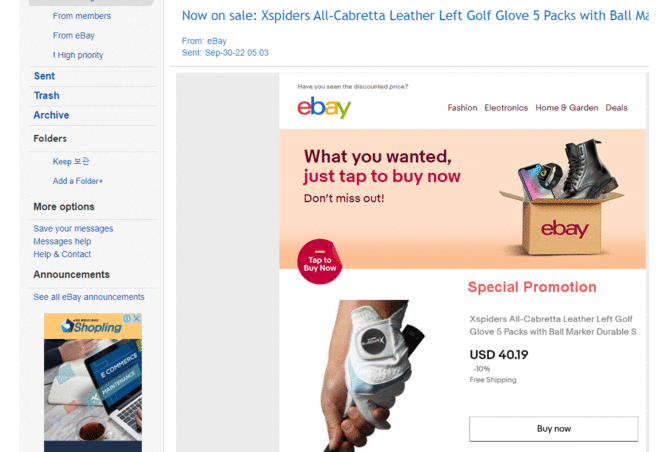669x452 pixels.
Task: Click Add a Folder+ link
Action: (x=78, y=181)
